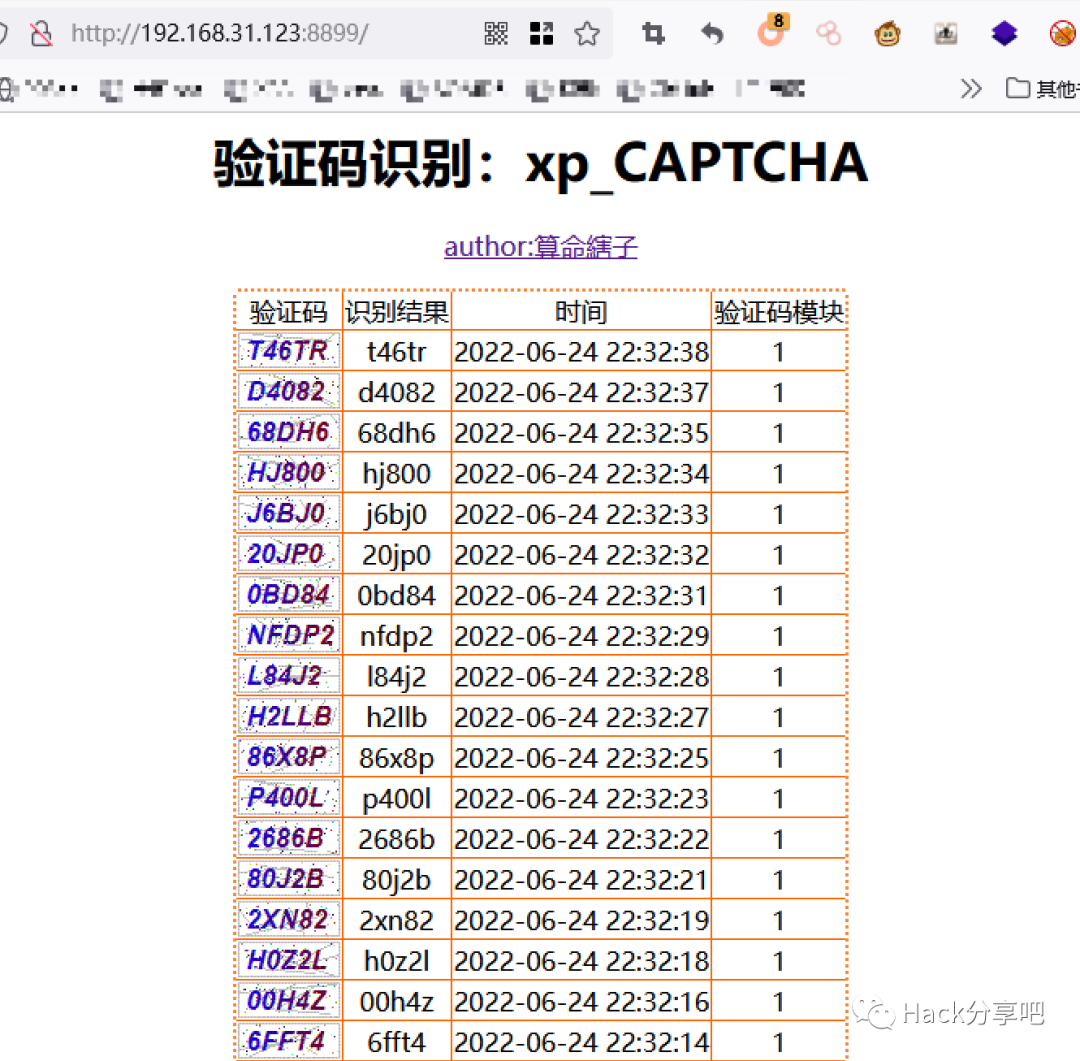Click the QR code icon in address bar
Viewport: 1080px width, 1061px height.
point(496,33)
